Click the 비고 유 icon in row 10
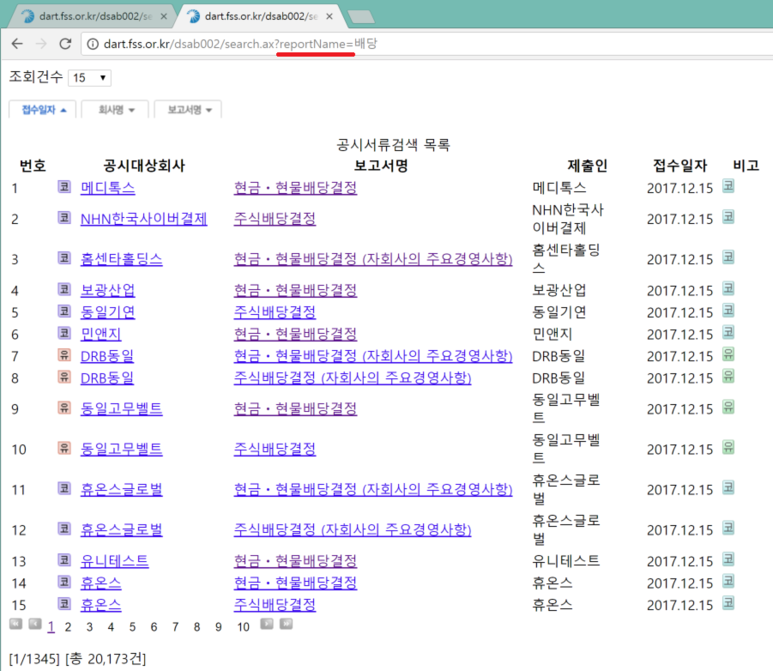The height and width of the screenshot is (671, 773). [728, 447]
